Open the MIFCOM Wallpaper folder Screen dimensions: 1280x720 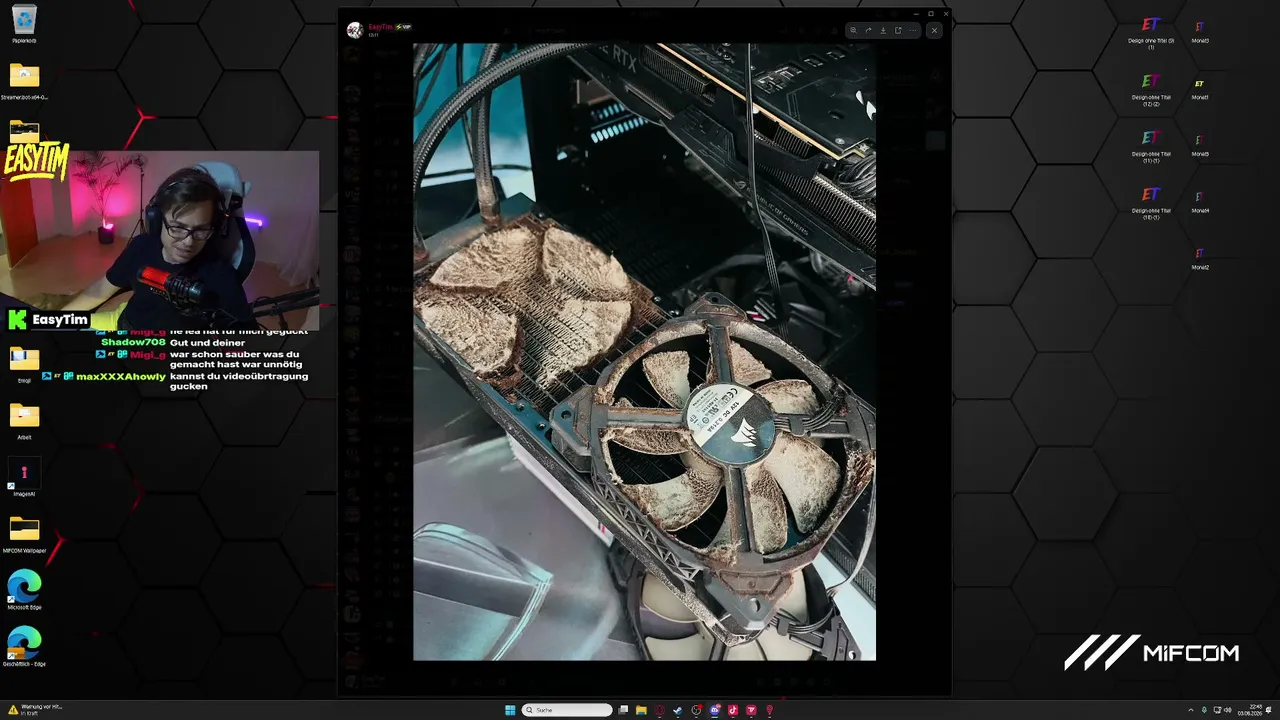point(24,534)
